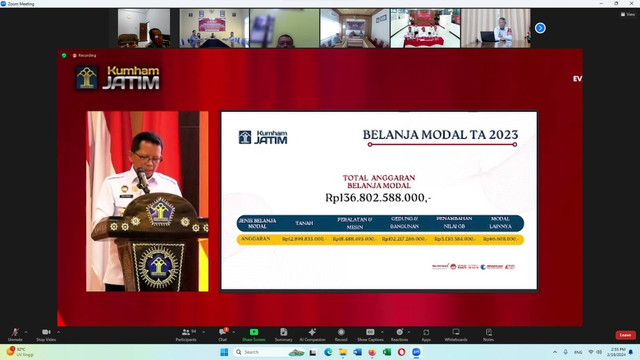Select thumbnail with green background participant

[x=284, y=28]
